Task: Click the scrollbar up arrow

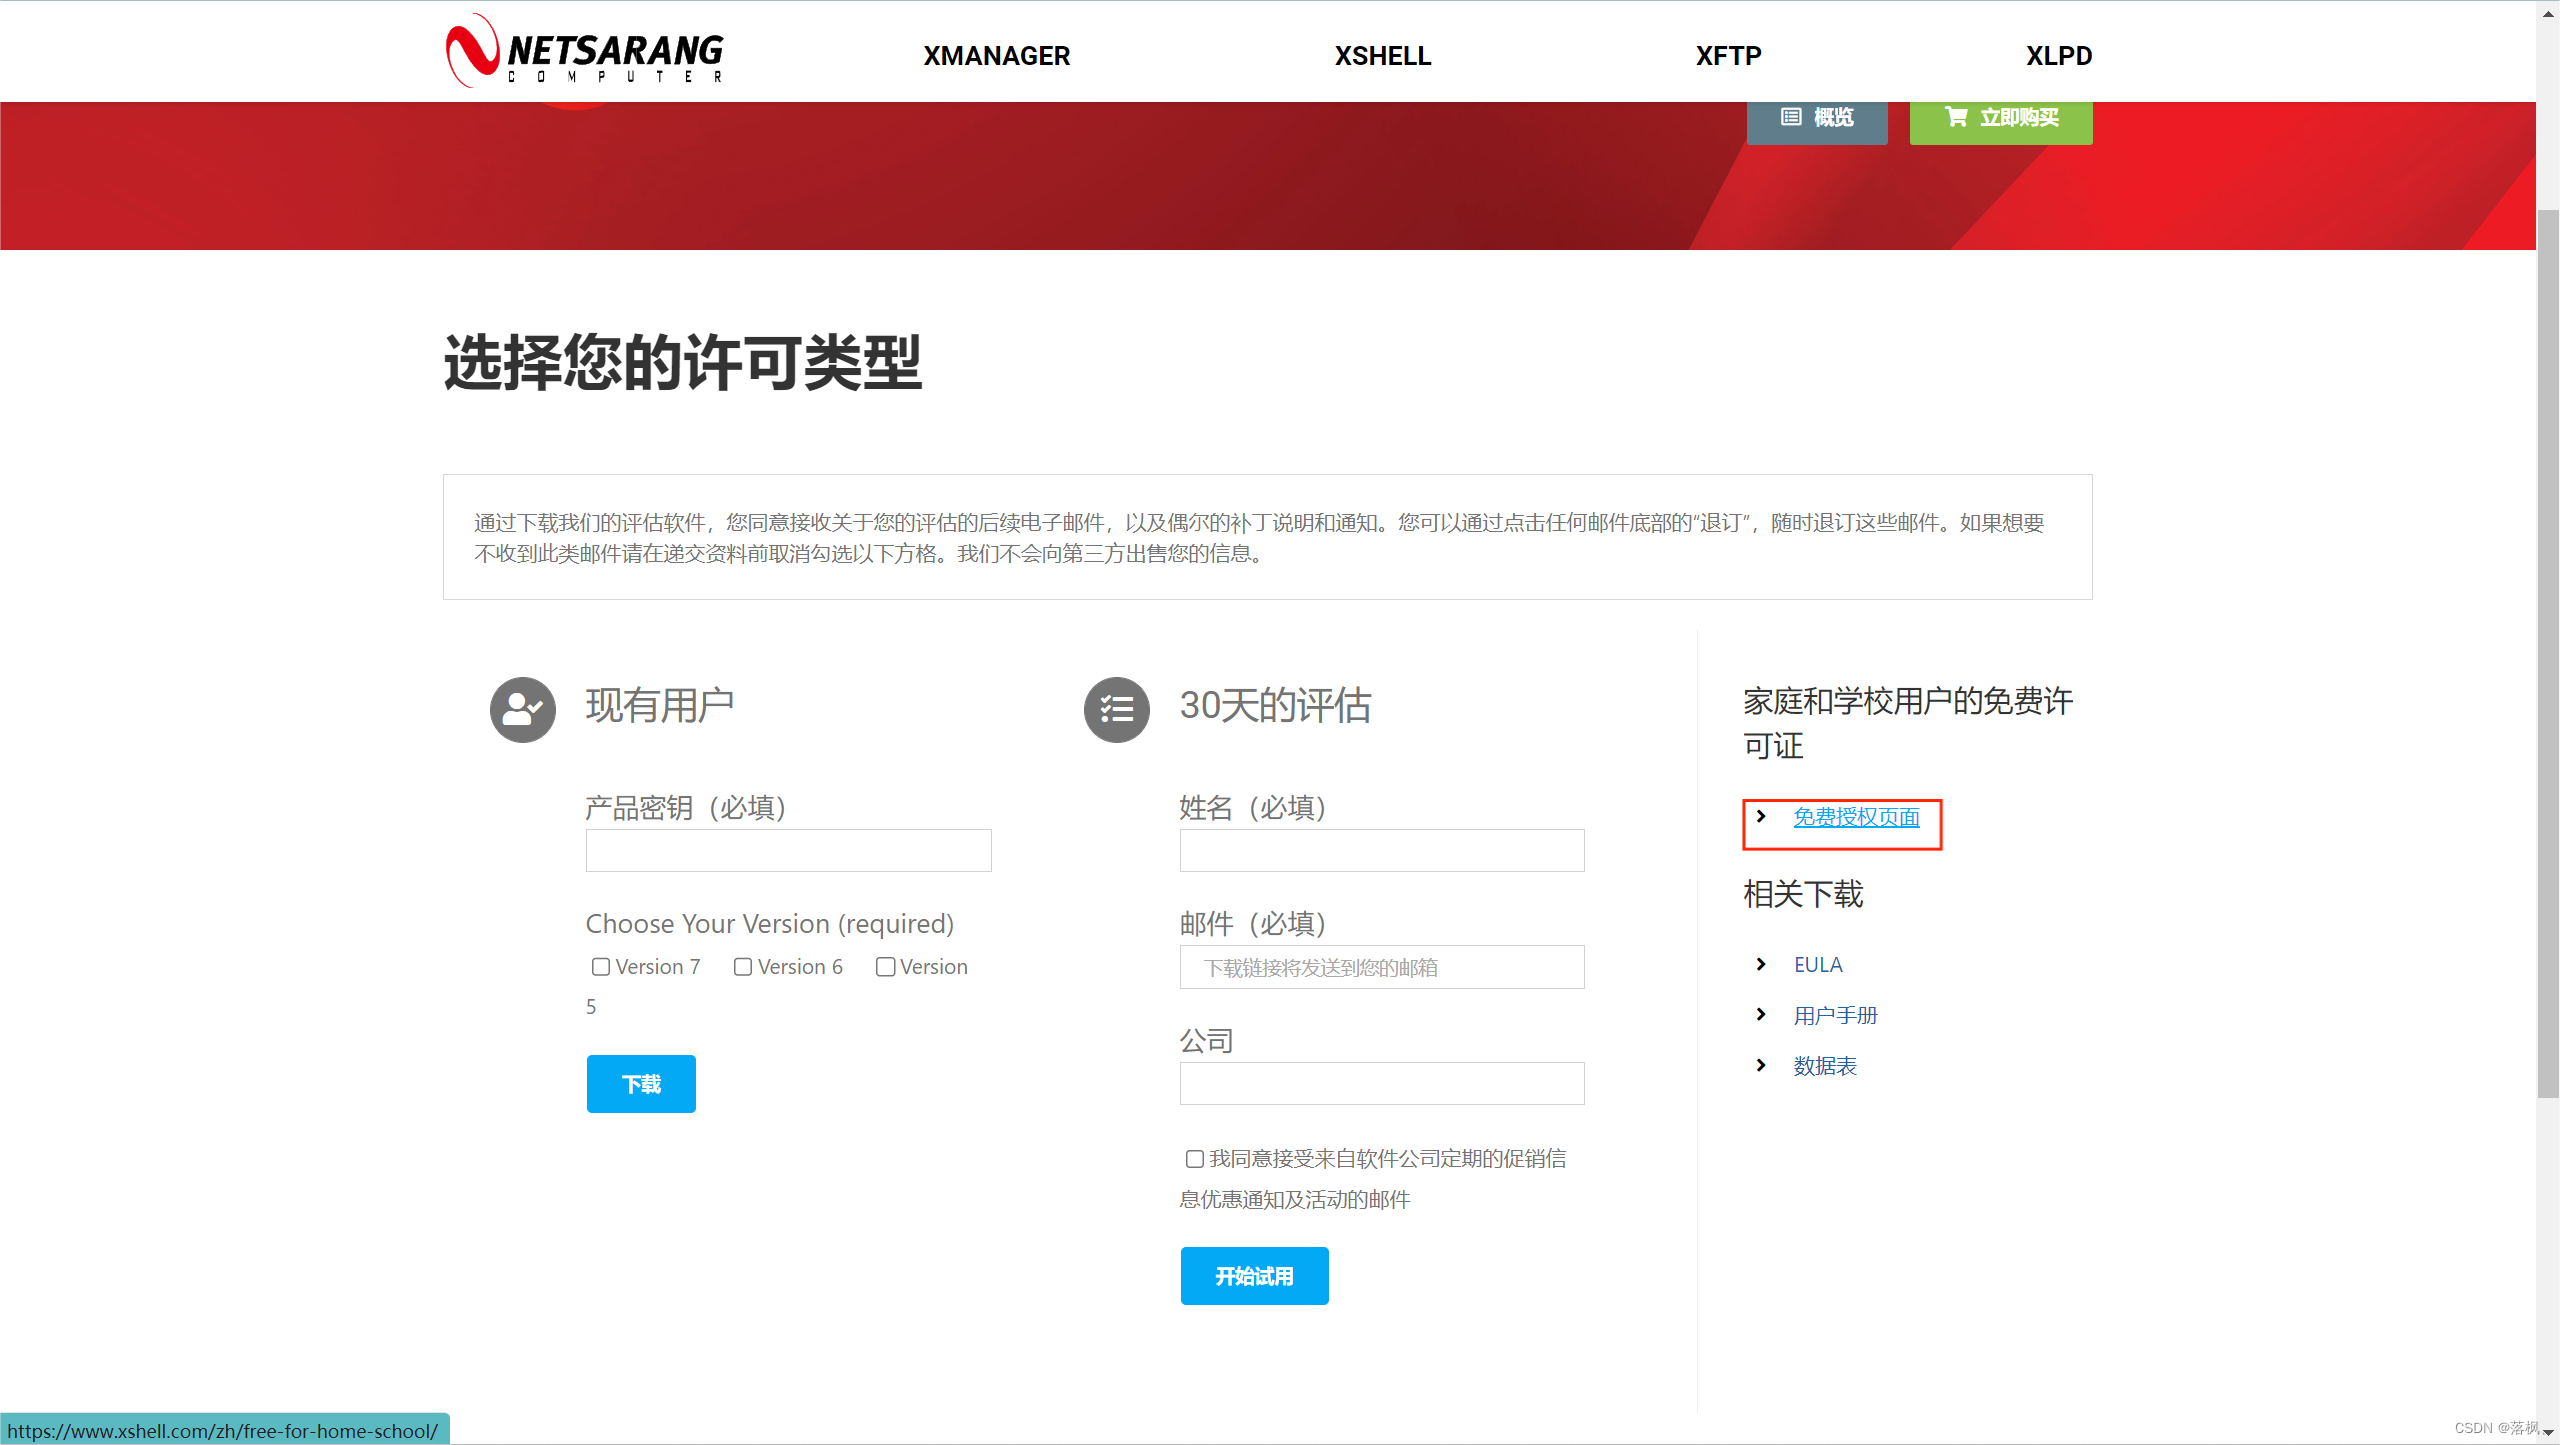Action: click(2548, 12)
